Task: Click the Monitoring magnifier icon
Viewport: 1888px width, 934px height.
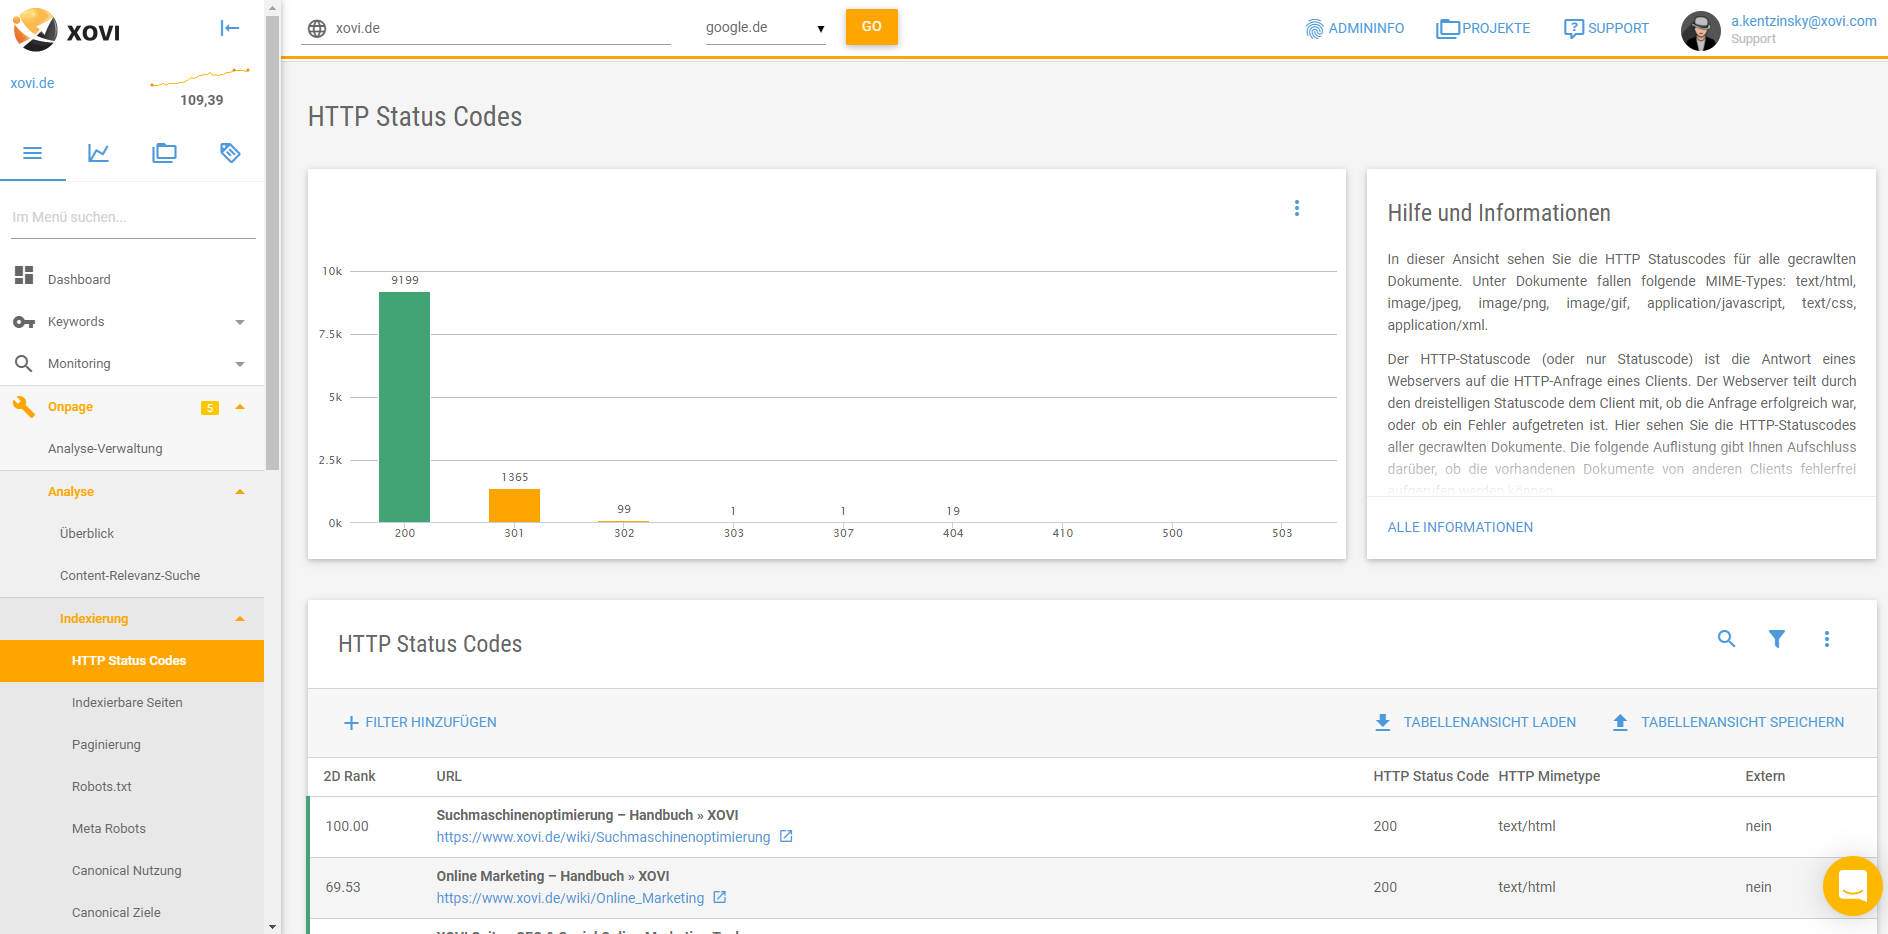Action: 24,364
